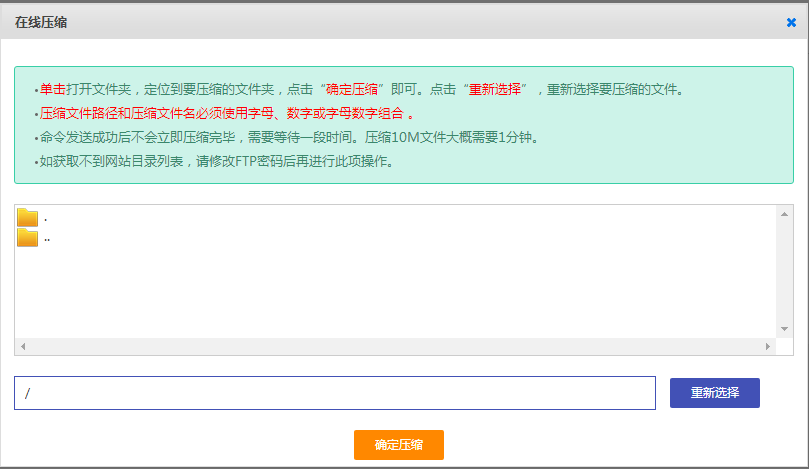Screen dimensions: 809x469
Task: Click the horizontal scrollbar track under the file list
Action: tap(395, 346)
